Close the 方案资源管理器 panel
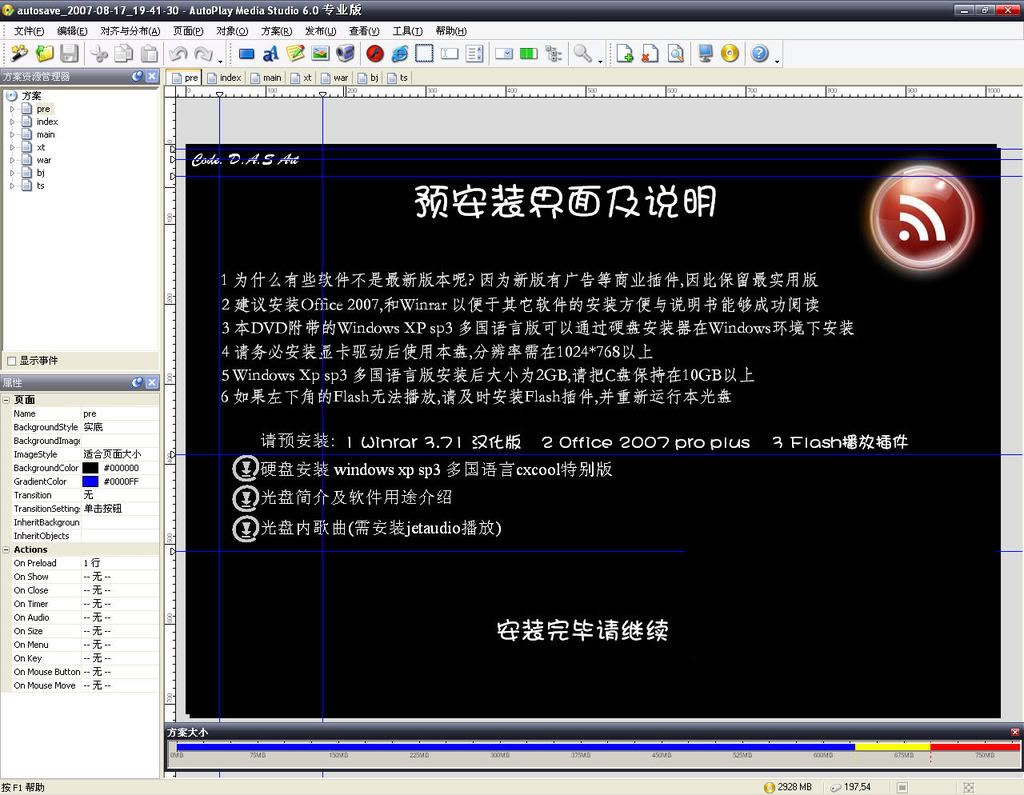Image resolution: width=1024 pixels, height=795 pixels. (152, 76)
